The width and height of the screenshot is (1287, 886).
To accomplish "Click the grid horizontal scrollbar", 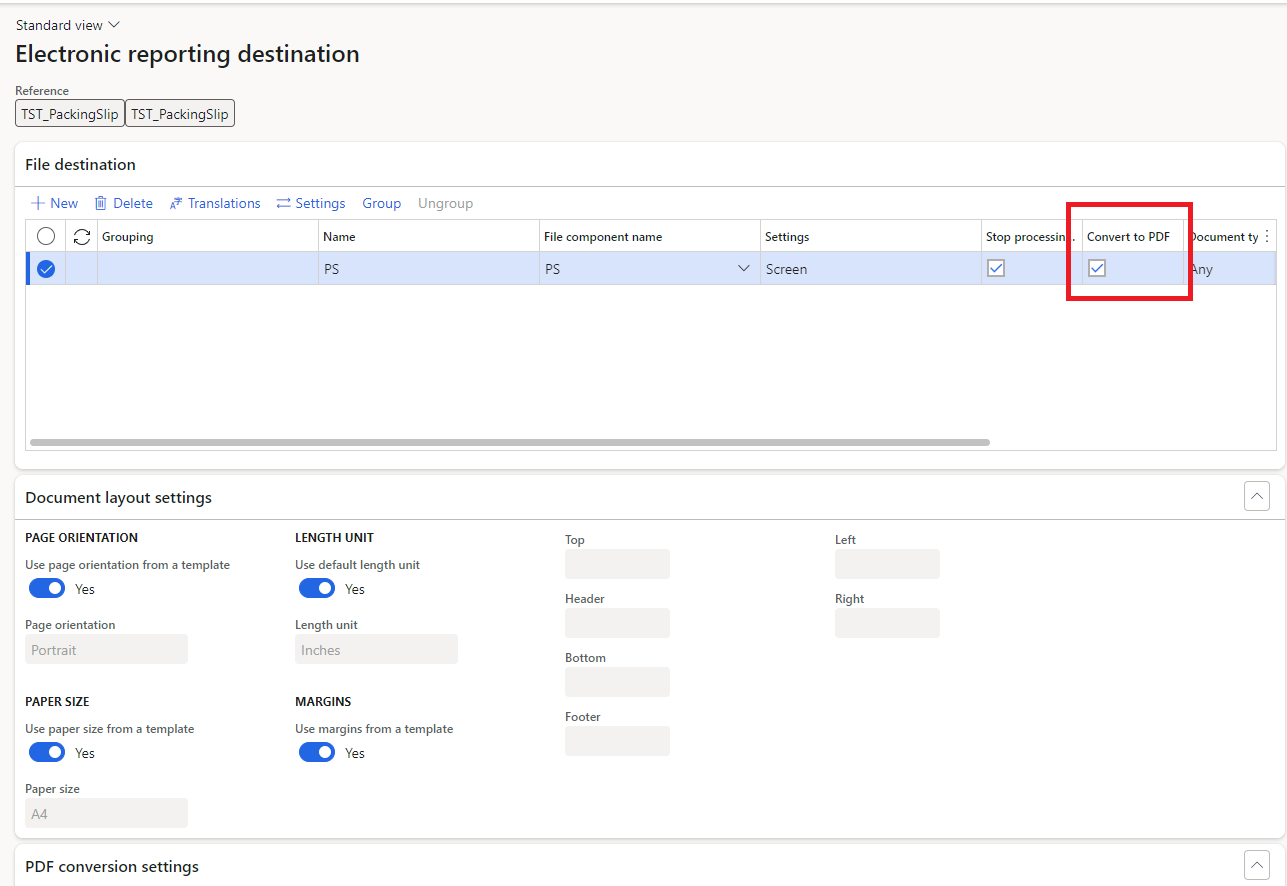I will pyautogui.click(x=510, y=442).
